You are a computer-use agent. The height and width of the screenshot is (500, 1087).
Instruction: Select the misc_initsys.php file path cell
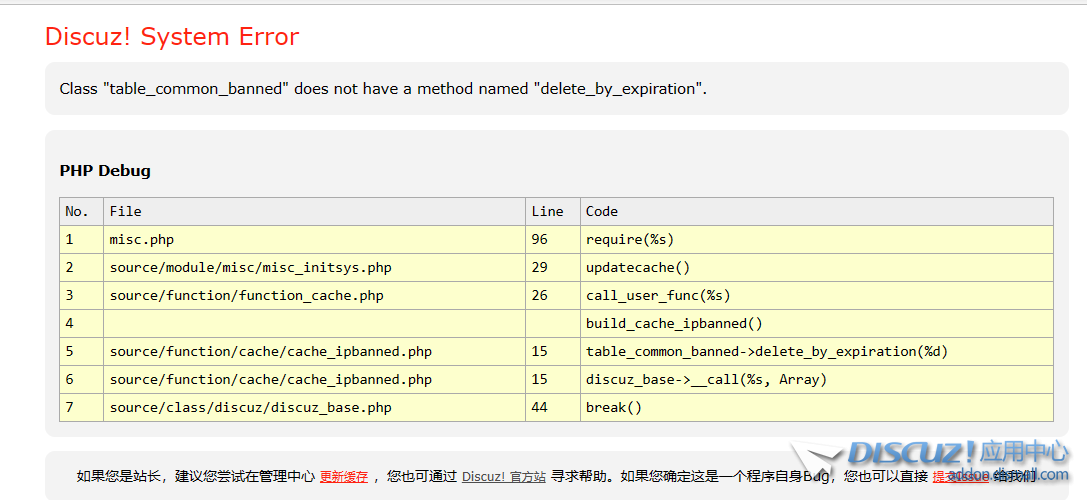pyautogui.click(x=250, y=268)
